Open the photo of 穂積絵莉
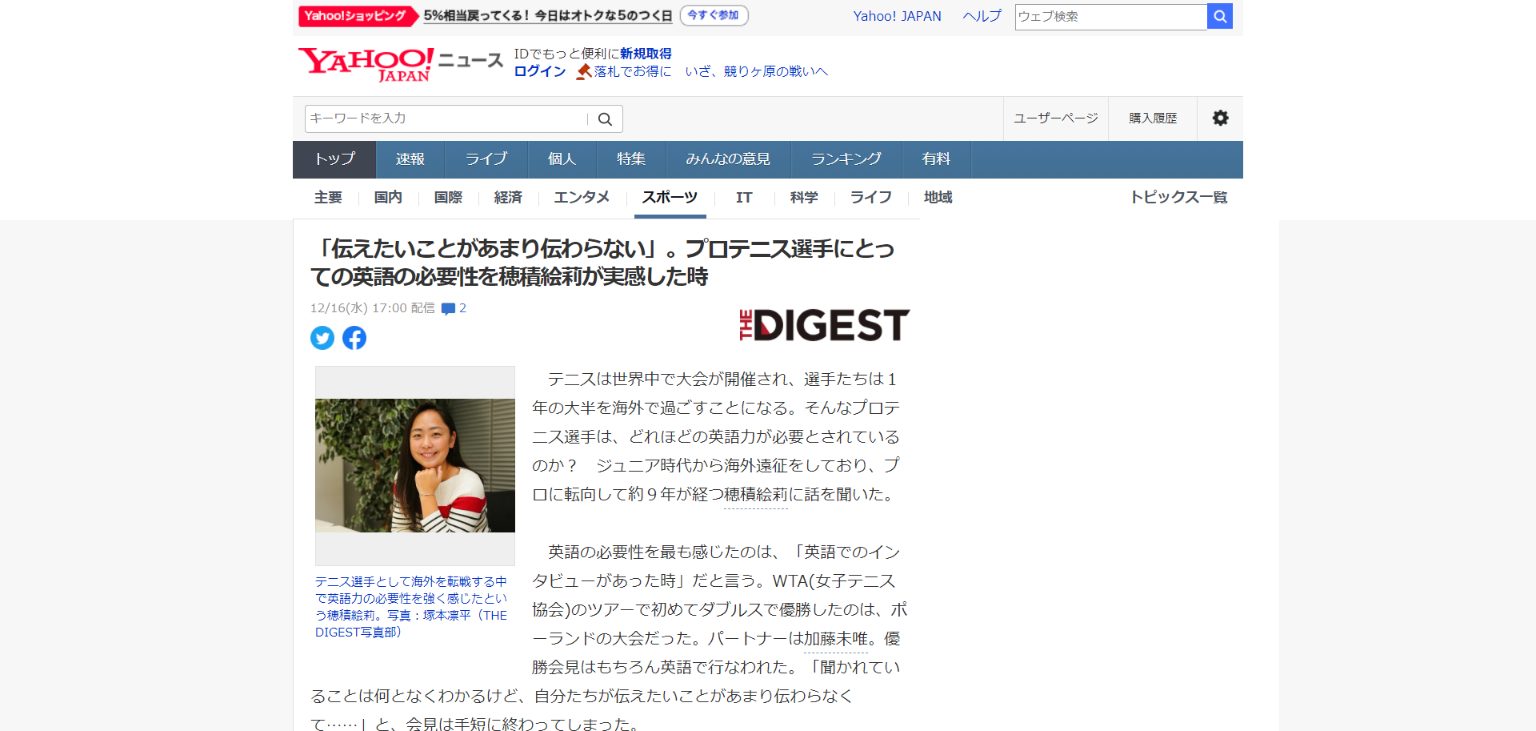This screenshot has height=731, width=1536. tap(415, 466)
